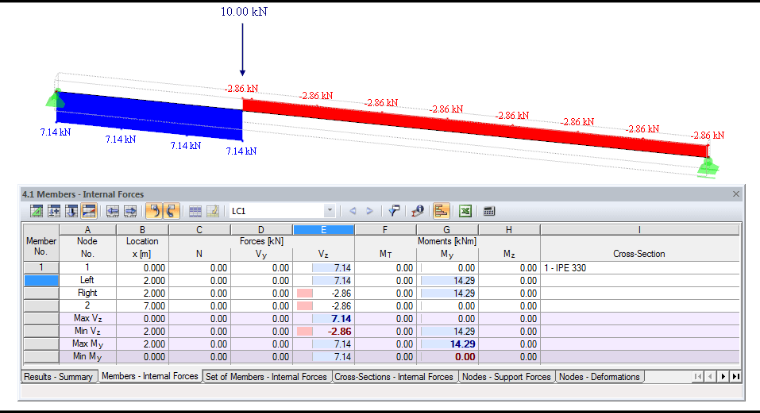Click the calculator-like toolbar icon
Viewport: 760px width, 413px height.
(x=489, y=211)
